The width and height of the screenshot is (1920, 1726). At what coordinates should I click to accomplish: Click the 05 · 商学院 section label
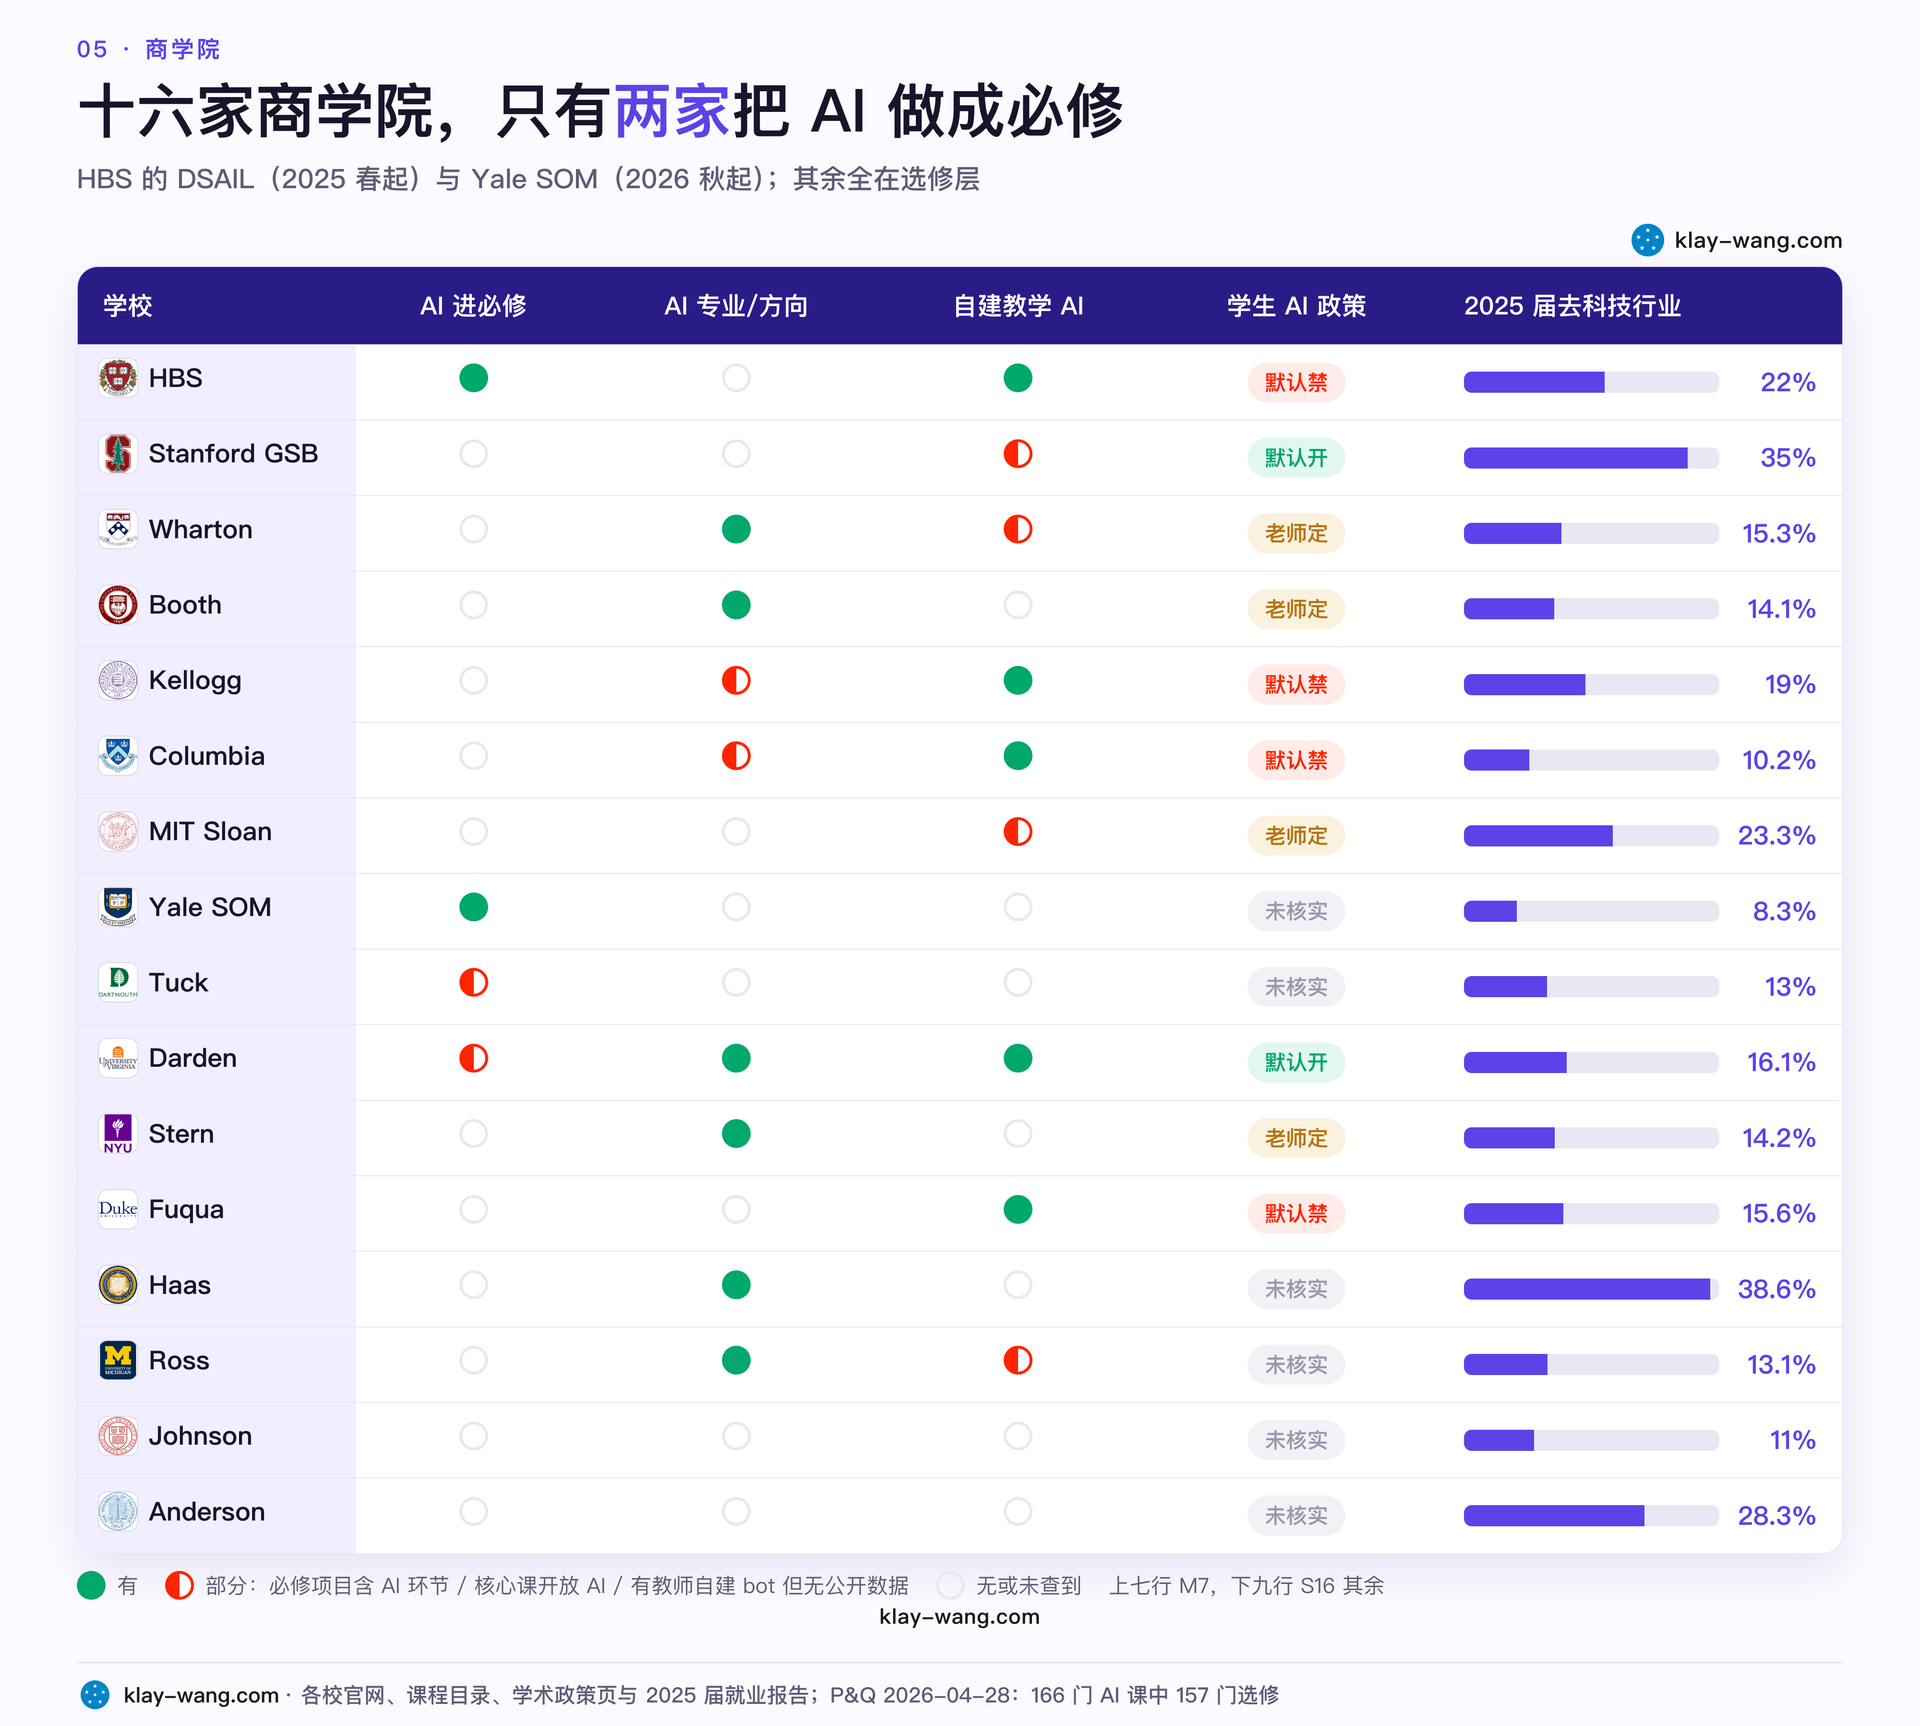(148, 49)
